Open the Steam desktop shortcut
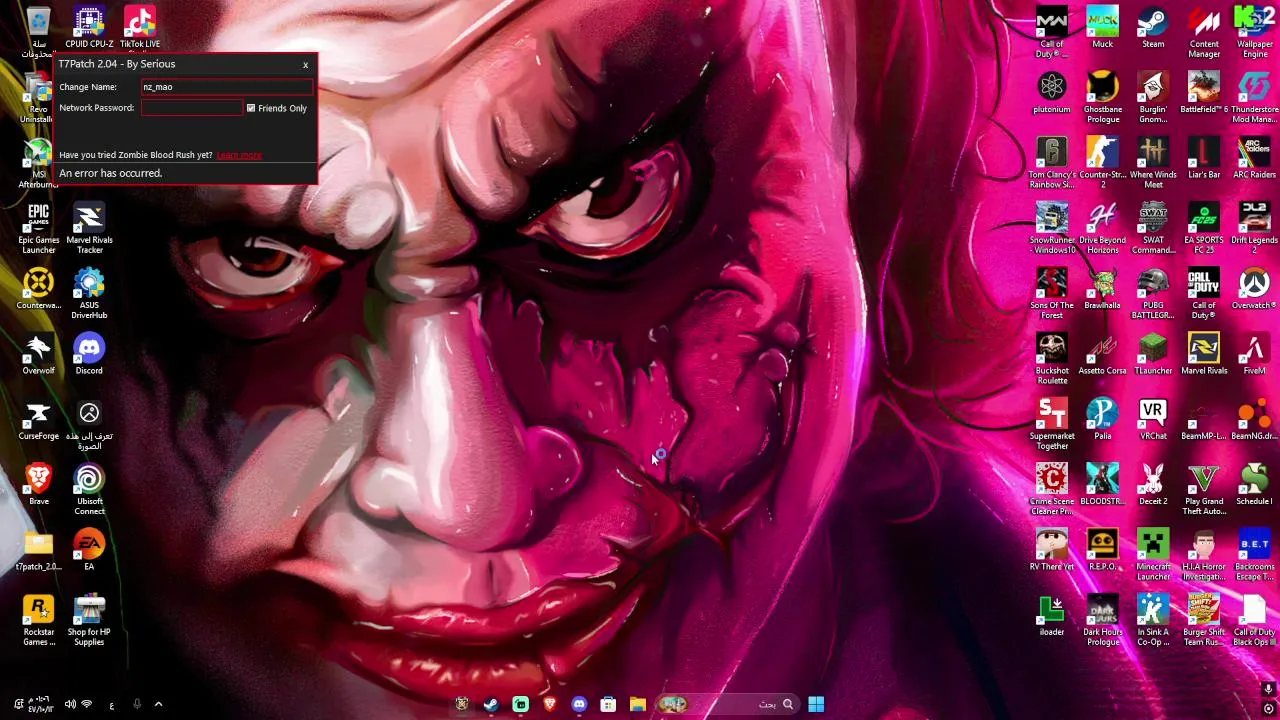Viewport: 1280px width, 720px height. point(1153,28)
